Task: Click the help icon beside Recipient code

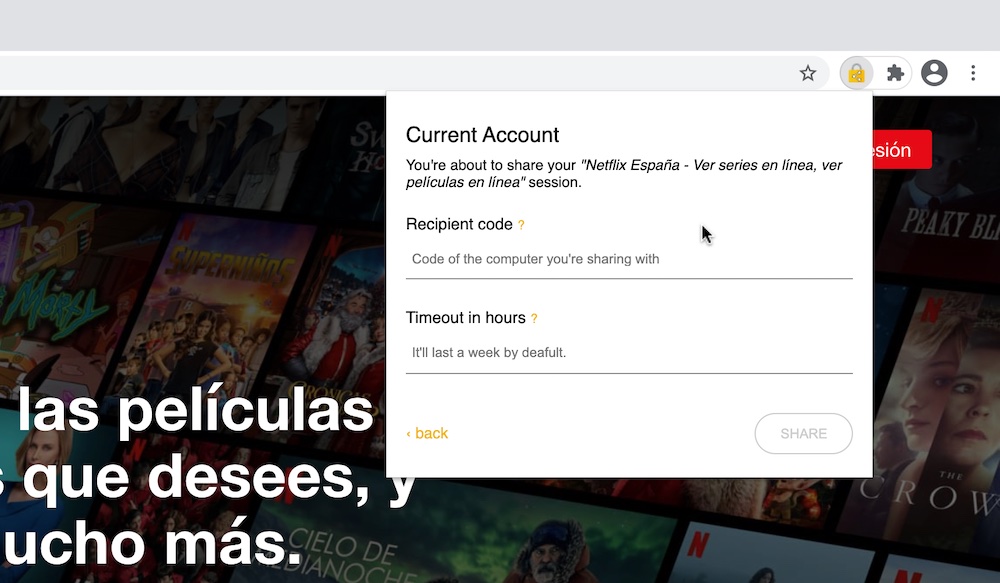Action: (521, 226)
